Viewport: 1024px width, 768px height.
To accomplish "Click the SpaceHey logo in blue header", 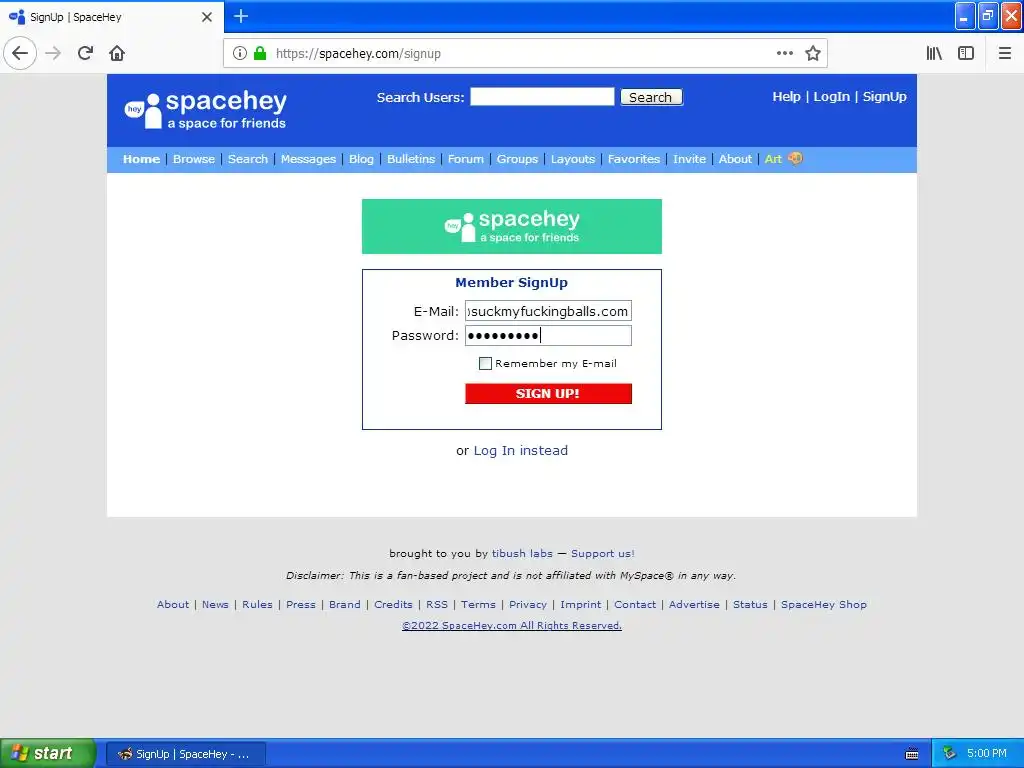I will coord(206,110).
